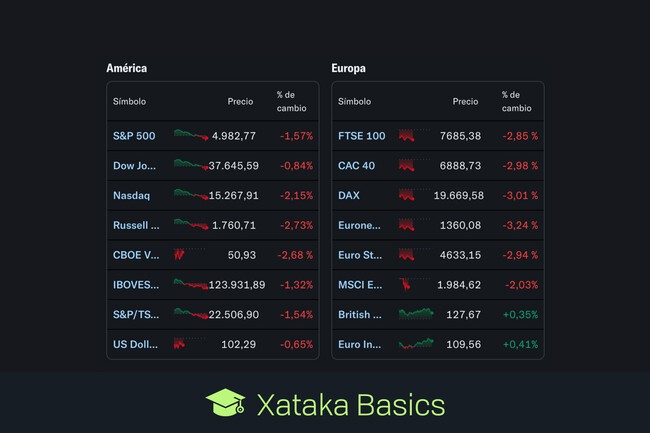Click the US Dollar index mini chart

tap(180, 344)
